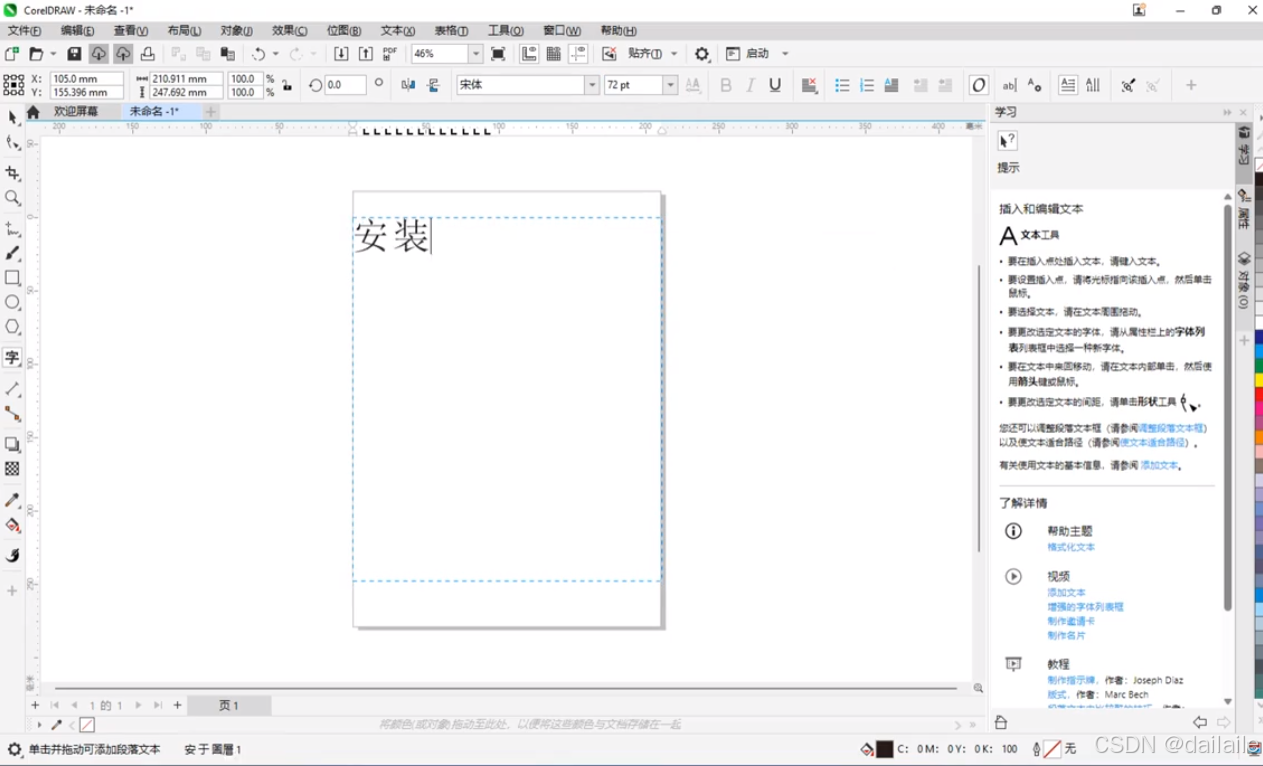
Task: Open the font name dropdown (宋体)
Action: (592, 85)
